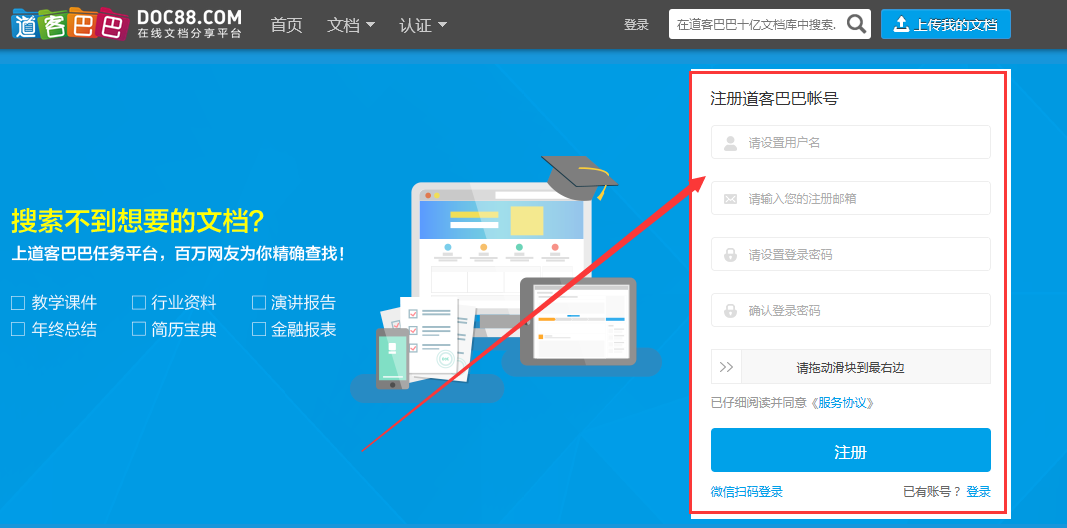Click the DOC88 logo icon
This screenshot has width=1067, height=528.
(67, 25)
